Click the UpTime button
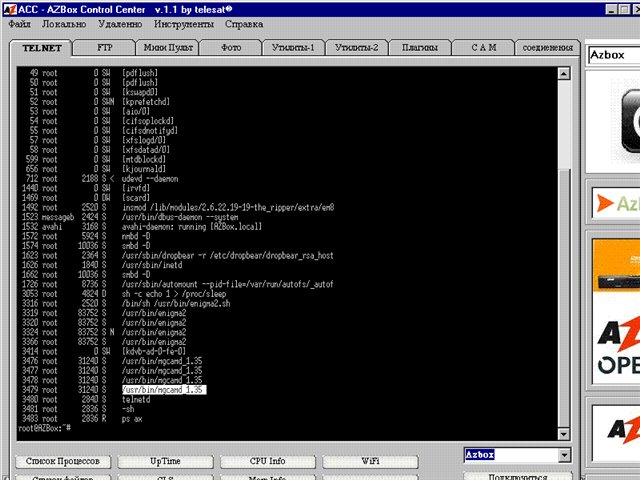The height and width of the screenshot is (480, 640). [x=165, y=461]
